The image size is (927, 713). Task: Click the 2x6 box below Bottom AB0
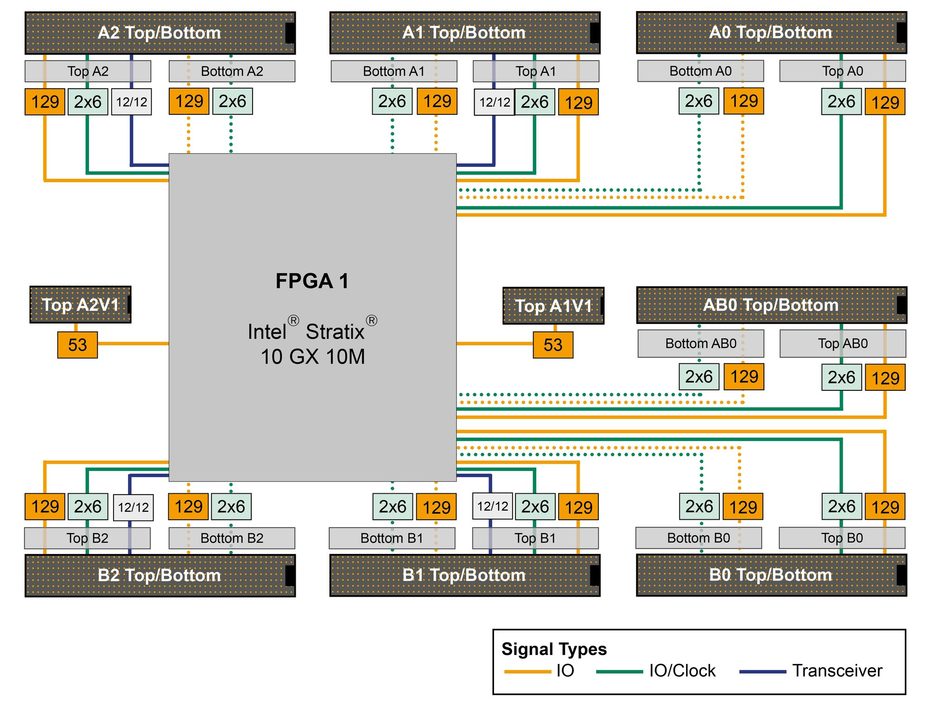(699, 377)
